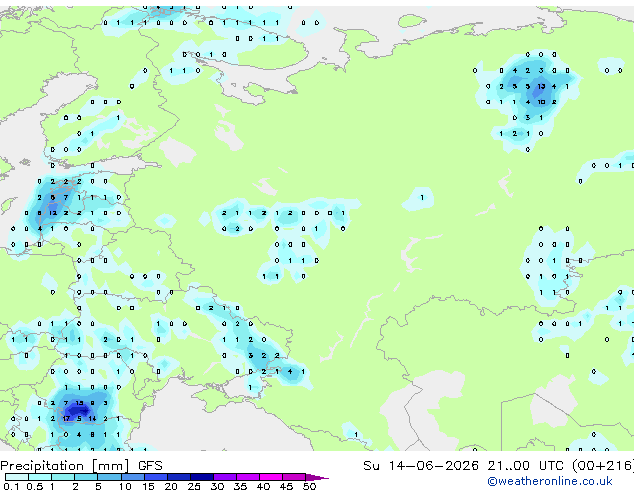Click the "Precipitation [mm]" title text
Screen dimensions: 634x490
point(65,466)
